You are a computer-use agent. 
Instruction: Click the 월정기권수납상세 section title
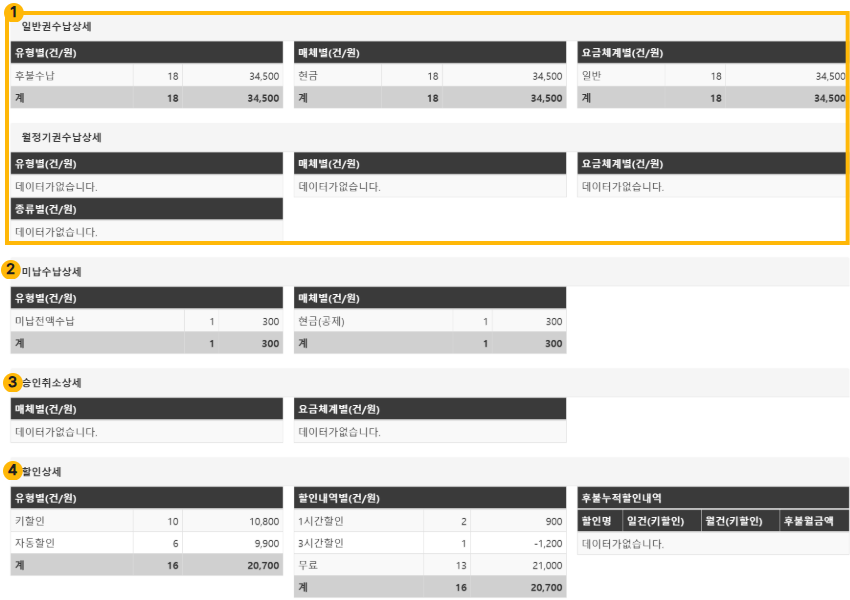point(61,138)
